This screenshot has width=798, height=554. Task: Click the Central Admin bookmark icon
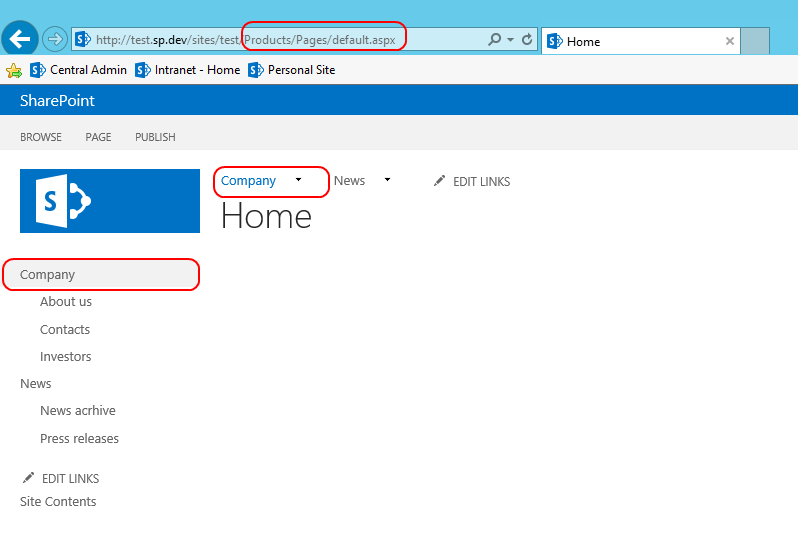coord(38,70)
